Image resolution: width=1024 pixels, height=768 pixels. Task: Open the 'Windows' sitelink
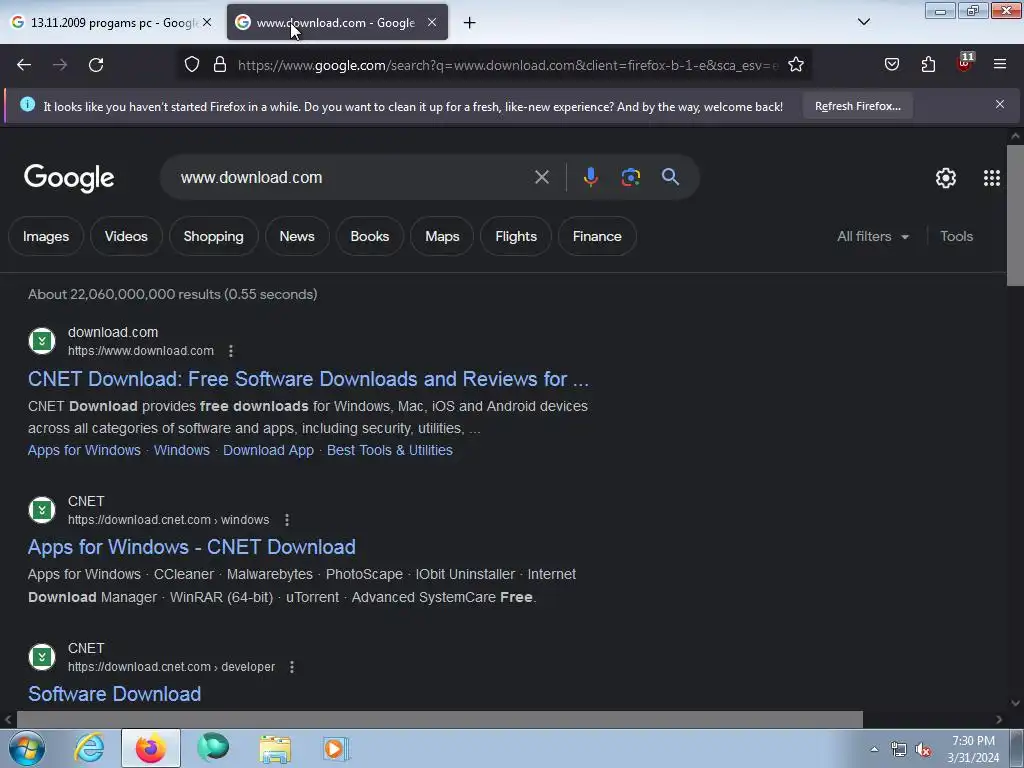pyautogui.click(x=182, y=450)
